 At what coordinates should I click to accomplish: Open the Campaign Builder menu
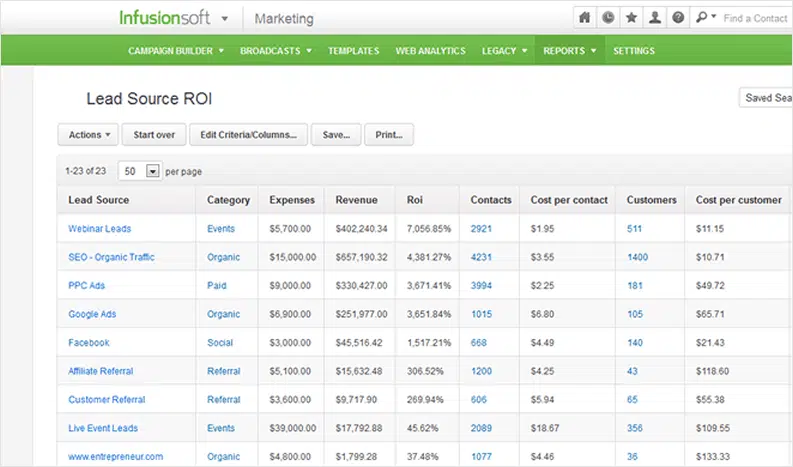175,50
